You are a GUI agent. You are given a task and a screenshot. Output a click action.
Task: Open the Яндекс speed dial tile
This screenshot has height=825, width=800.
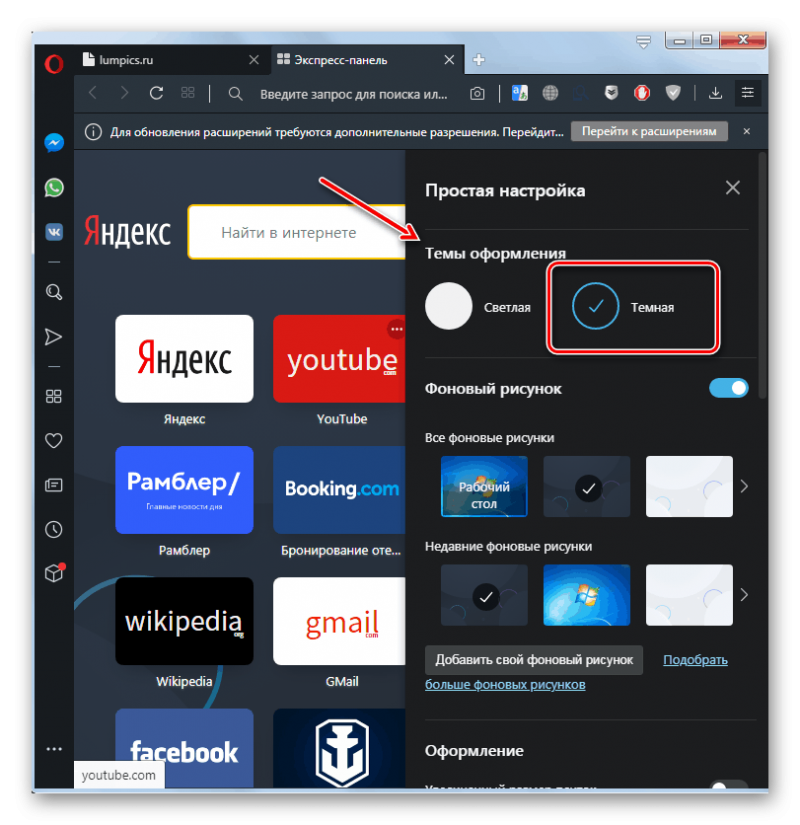(x=184, y=359)
